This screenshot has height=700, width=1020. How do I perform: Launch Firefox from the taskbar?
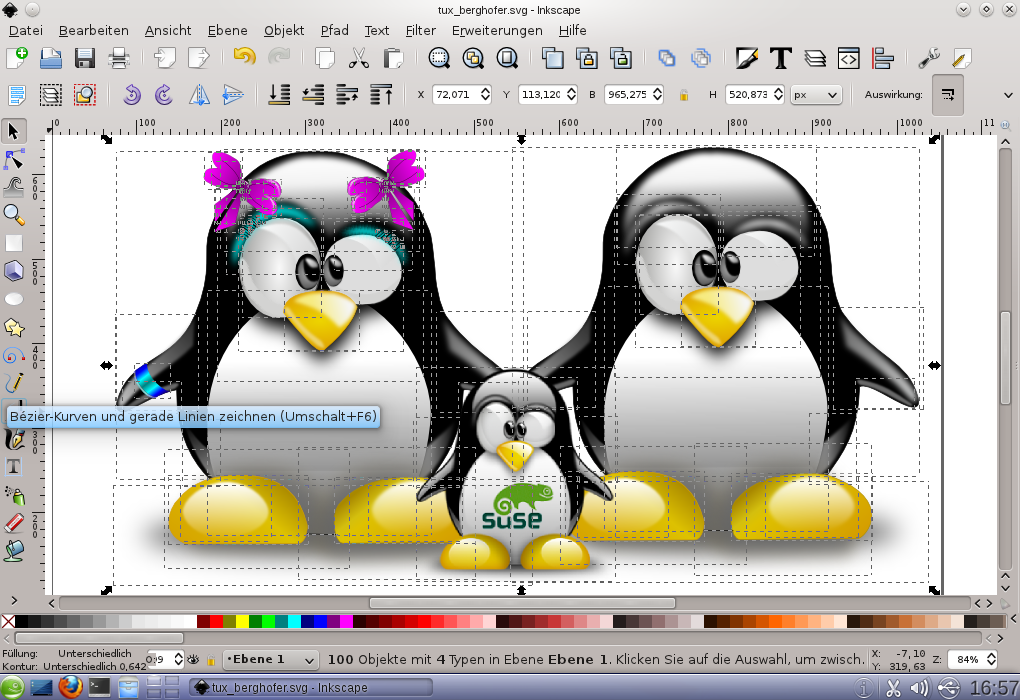click(70, 687)
